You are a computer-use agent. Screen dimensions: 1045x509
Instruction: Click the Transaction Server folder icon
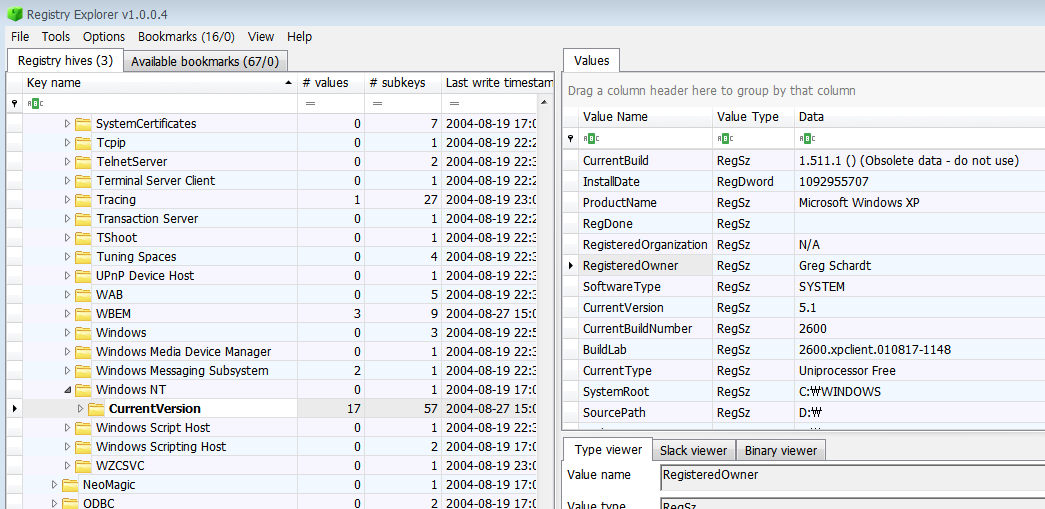[83, 219]
